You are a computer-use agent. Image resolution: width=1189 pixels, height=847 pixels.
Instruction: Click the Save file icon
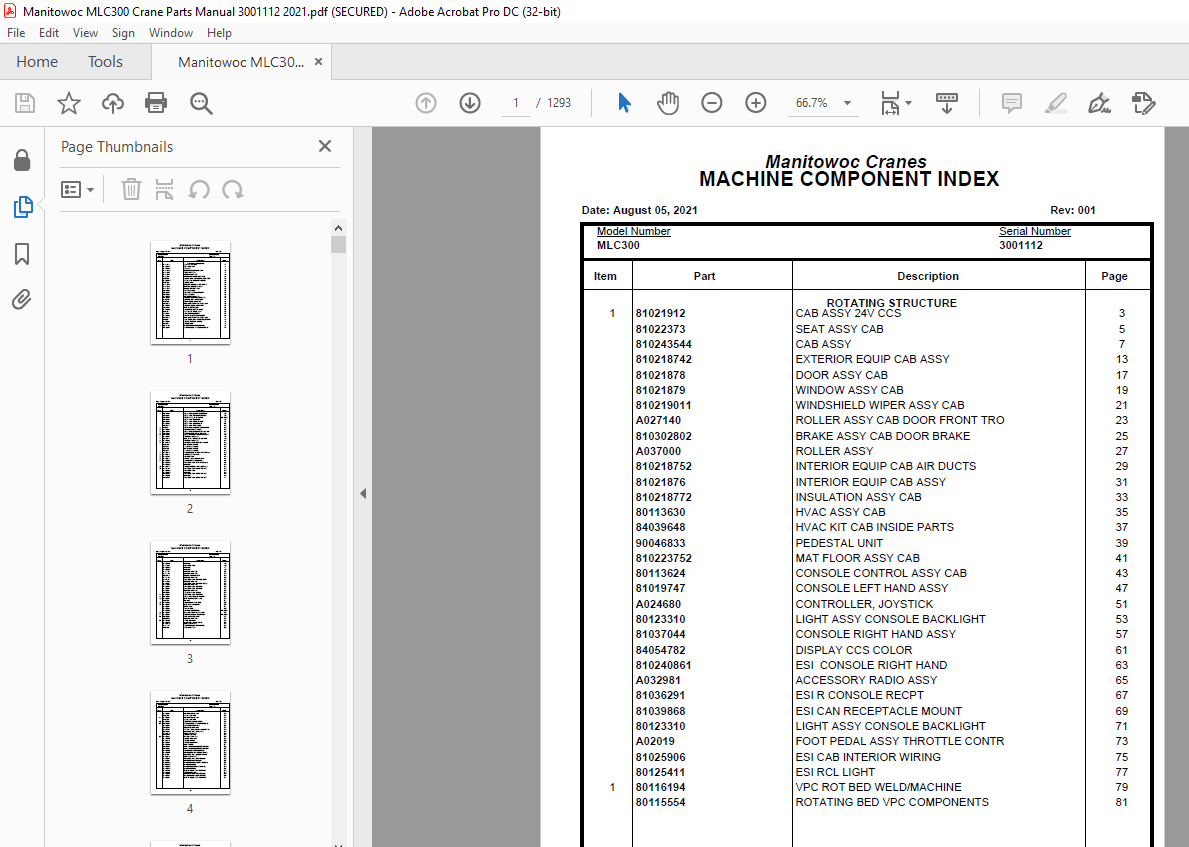tap(25, 103)
